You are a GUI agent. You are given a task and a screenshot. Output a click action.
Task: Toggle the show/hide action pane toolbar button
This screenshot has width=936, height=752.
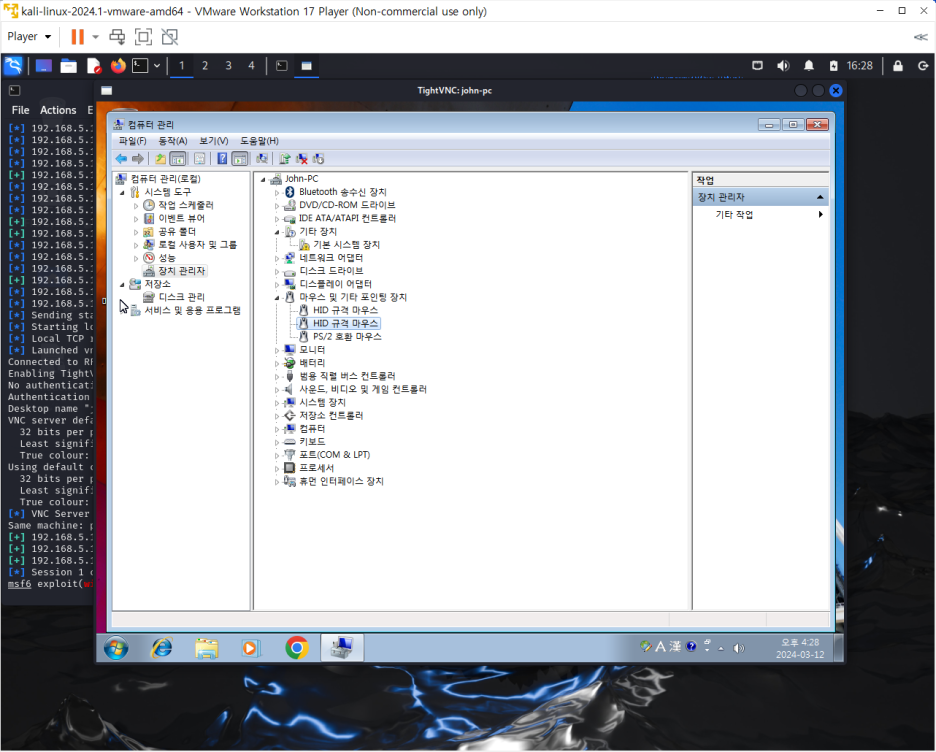click(x=240, y=159)
